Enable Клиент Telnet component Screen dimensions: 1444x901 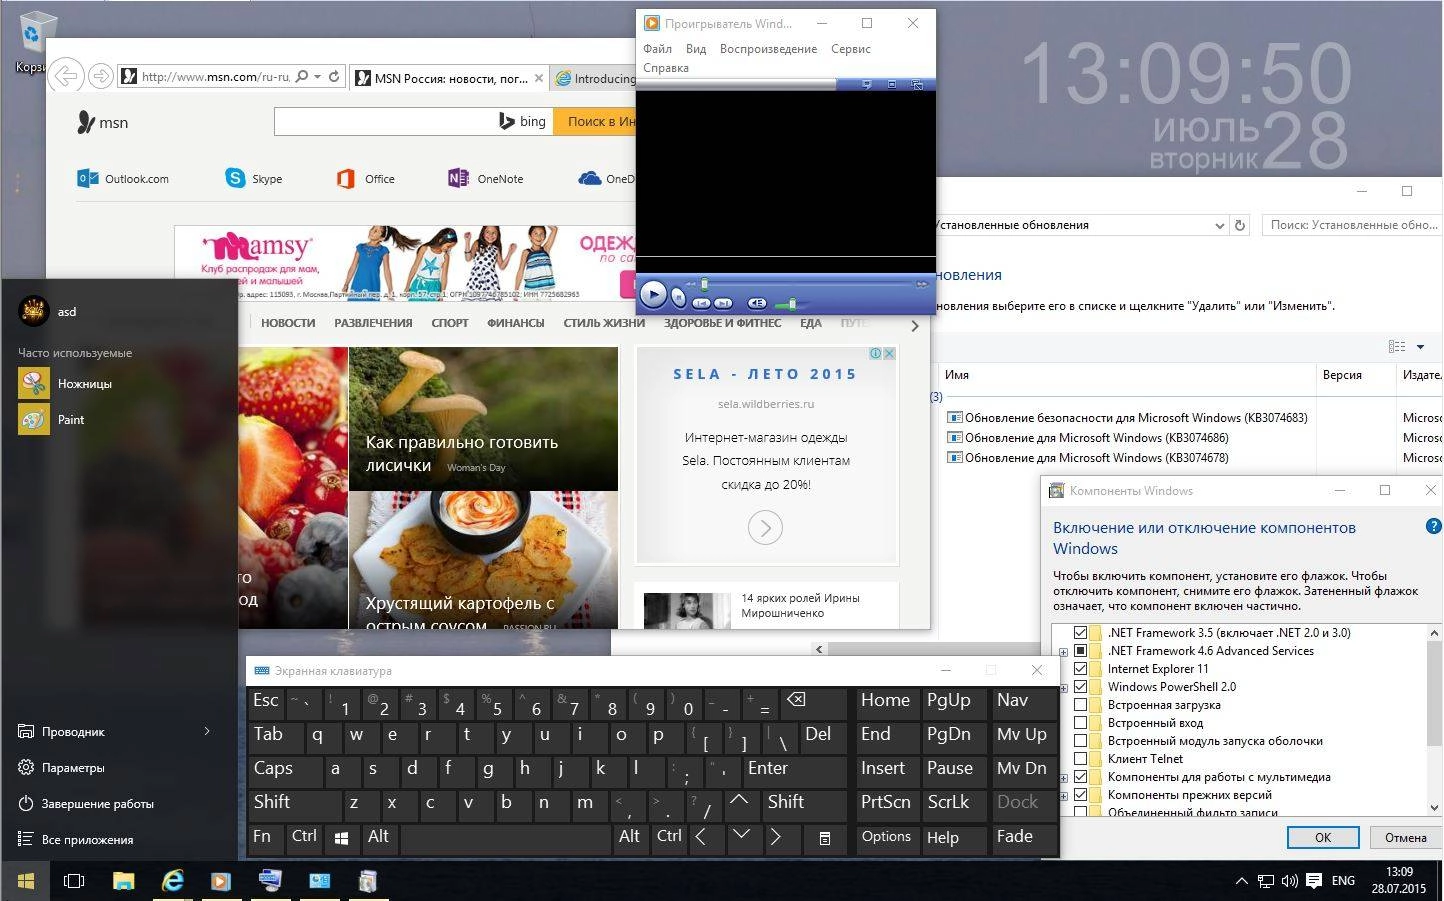click(1080, 759)
